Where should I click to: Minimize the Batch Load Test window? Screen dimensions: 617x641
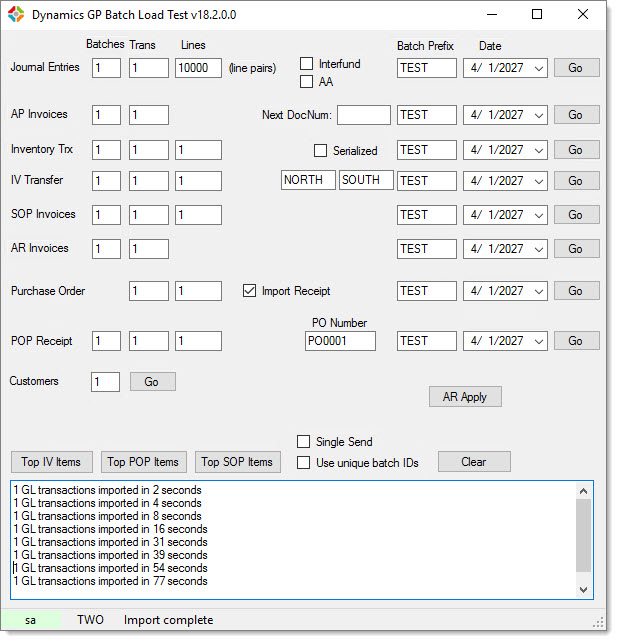[x=492, y=14]
